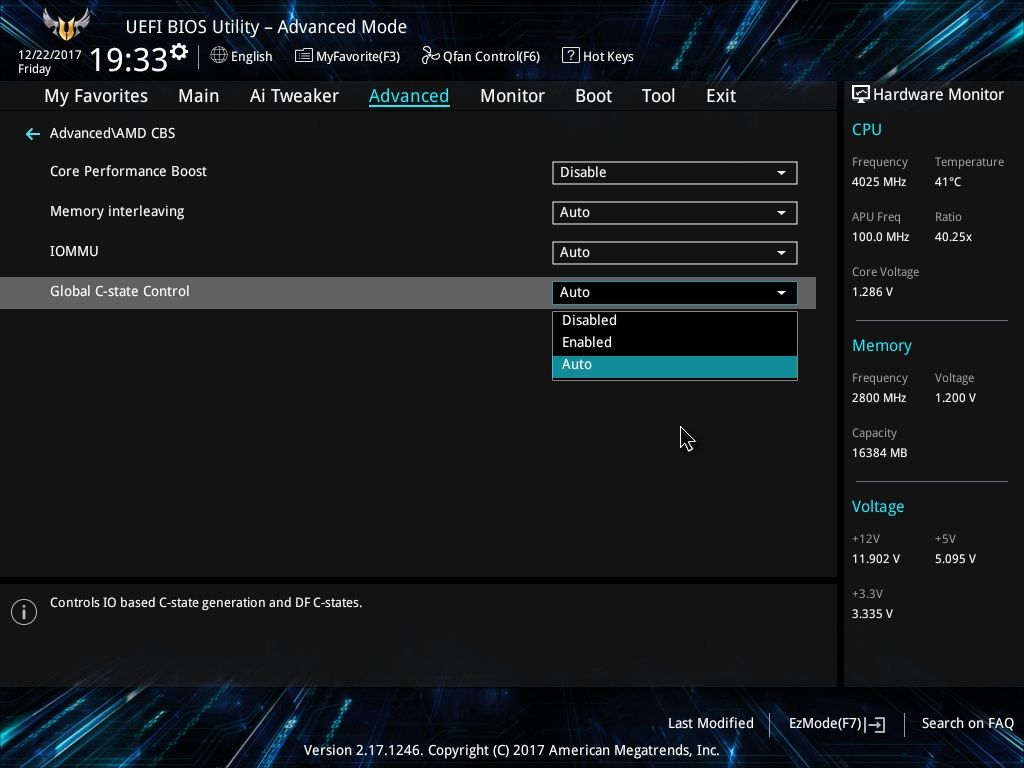Click the TUF winged logo
This screenshot has height=768, width=1024.
point(65,25)
